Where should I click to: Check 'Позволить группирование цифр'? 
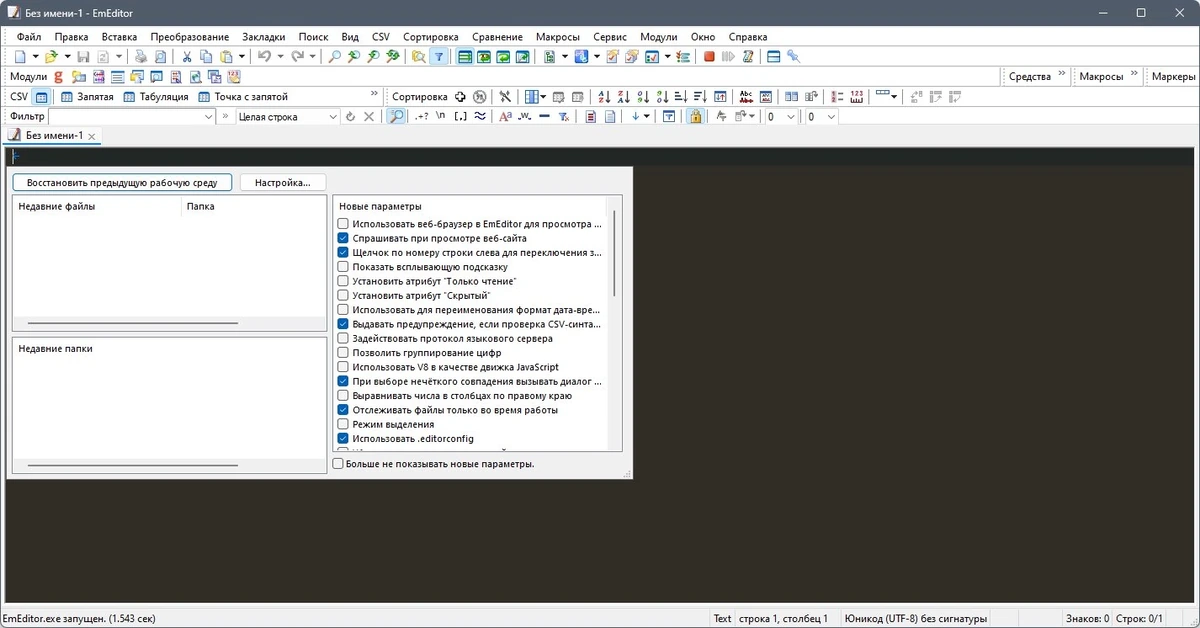click(x=343, y=353)
